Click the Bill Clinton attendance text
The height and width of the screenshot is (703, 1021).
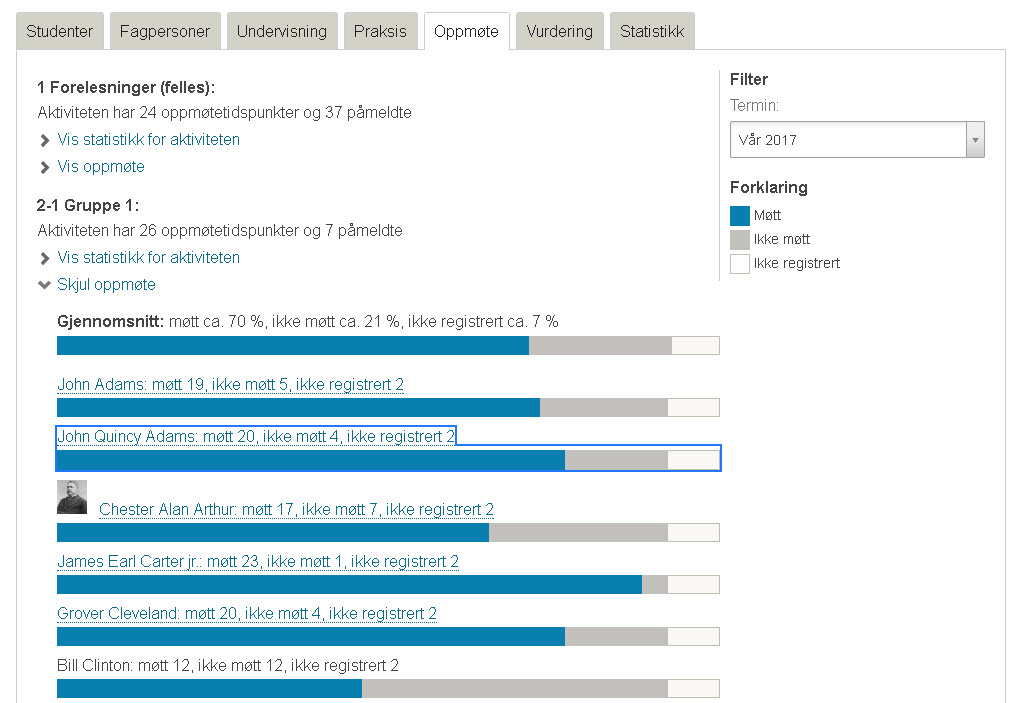coord(228,666)
